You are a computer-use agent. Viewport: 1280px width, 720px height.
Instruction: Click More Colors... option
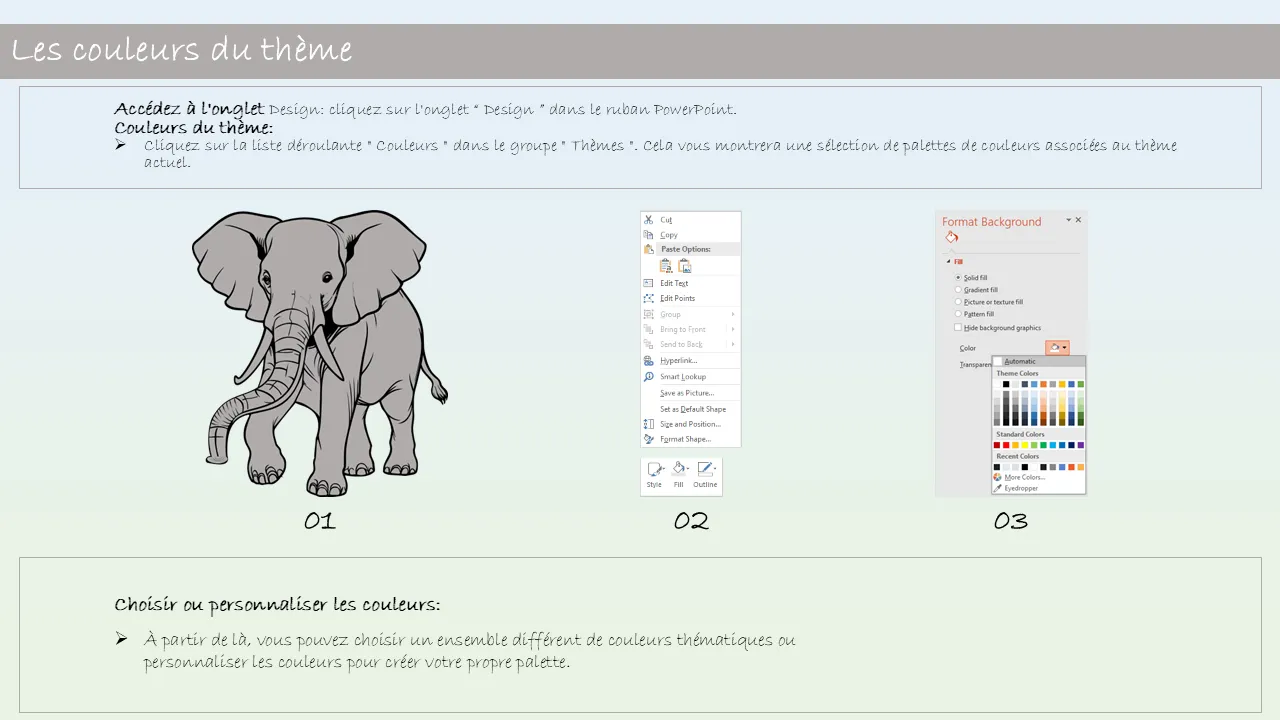[x=1024, y=477]
